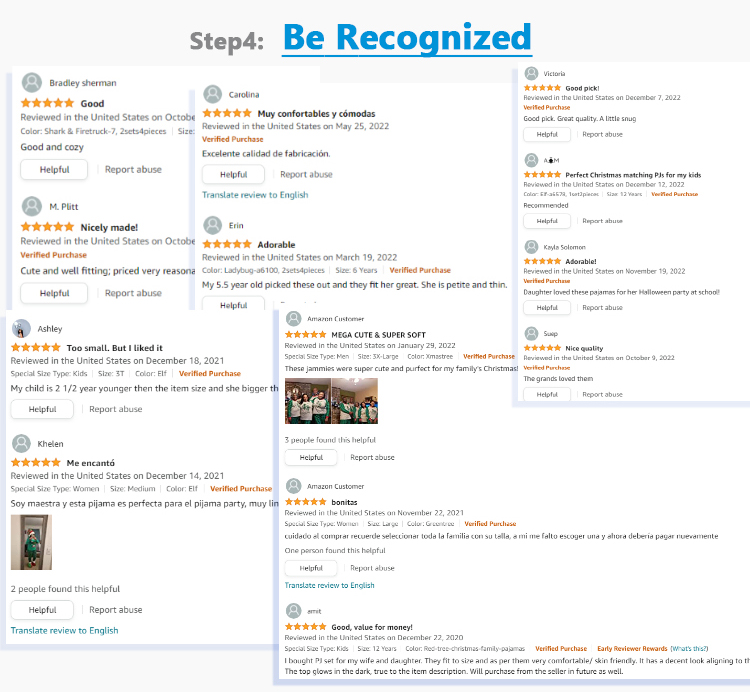This screenshot has height=693, width=750.
Task: Open Carolina's profile avatar
Action: click(212, 94)
